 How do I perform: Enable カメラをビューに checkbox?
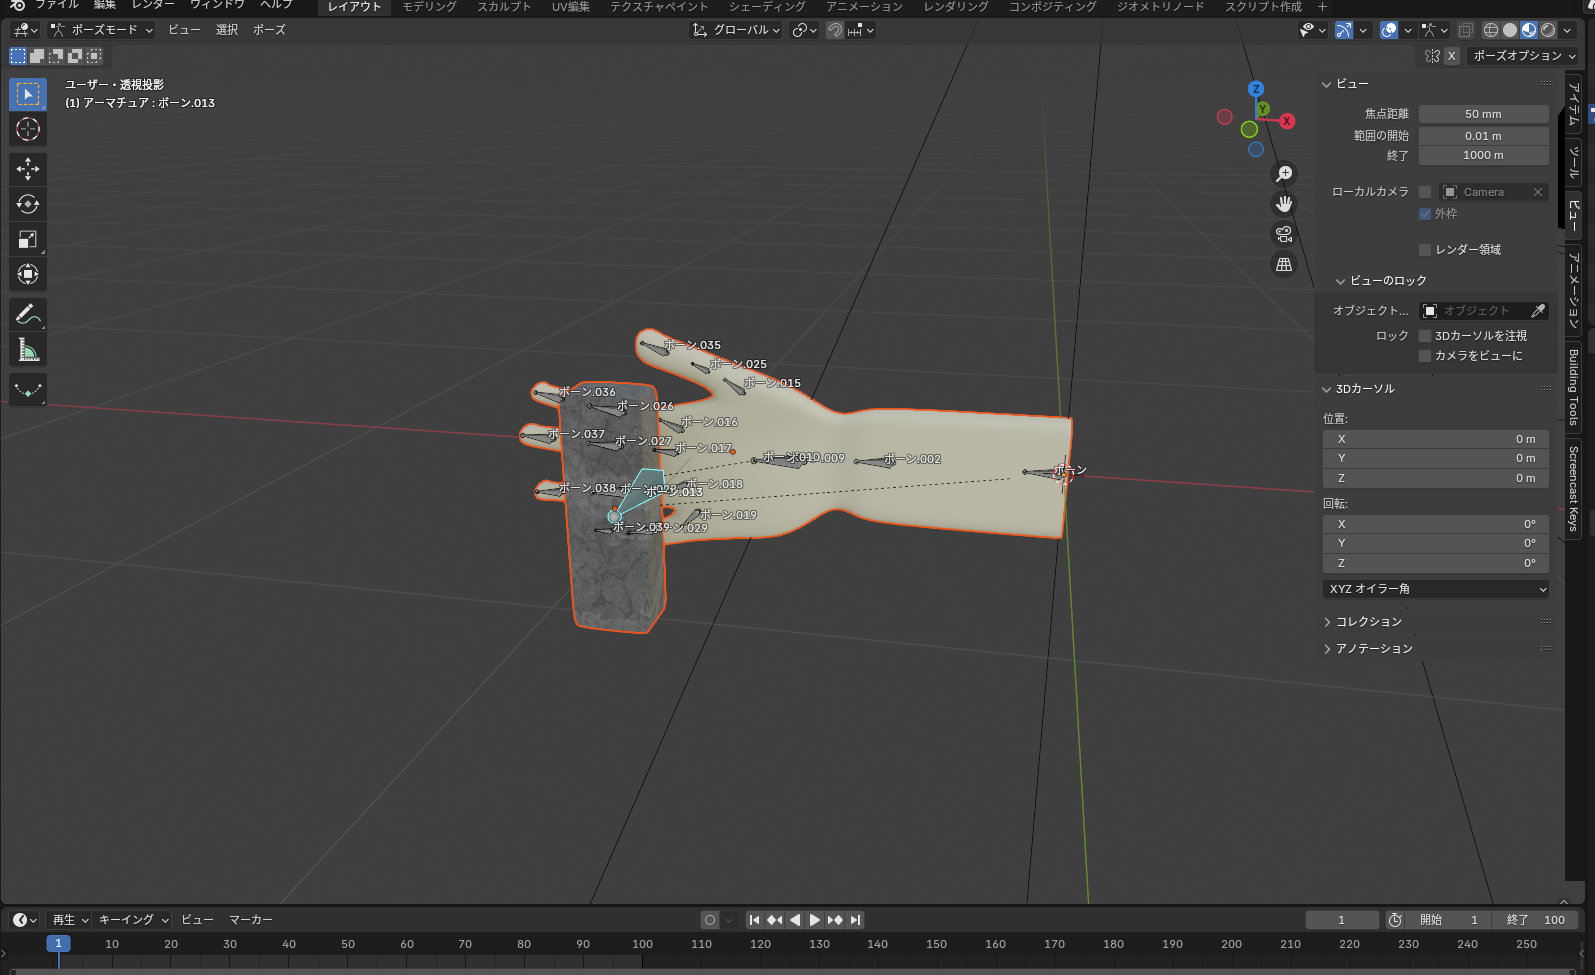(x=1425, y=356)
